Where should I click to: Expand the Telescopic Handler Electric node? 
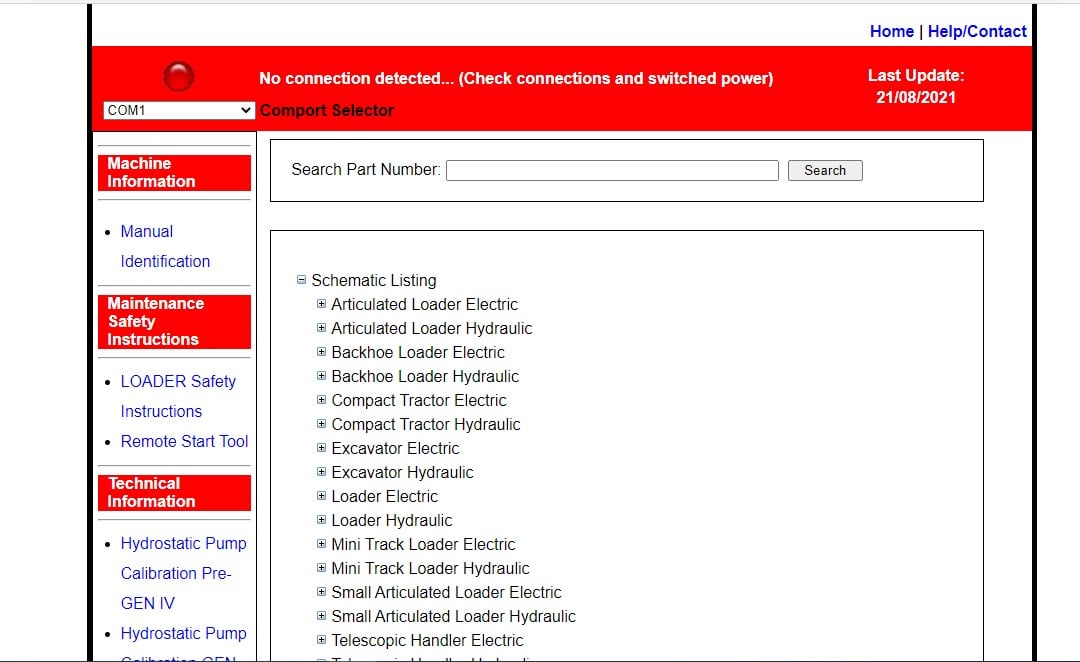[322, 640]
